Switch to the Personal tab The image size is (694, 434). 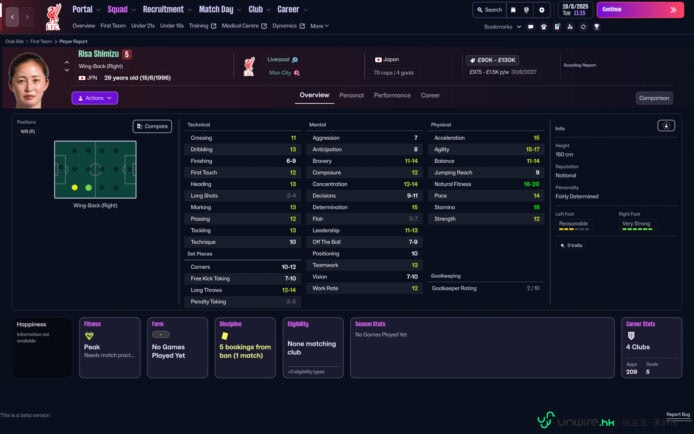point(351,96)
